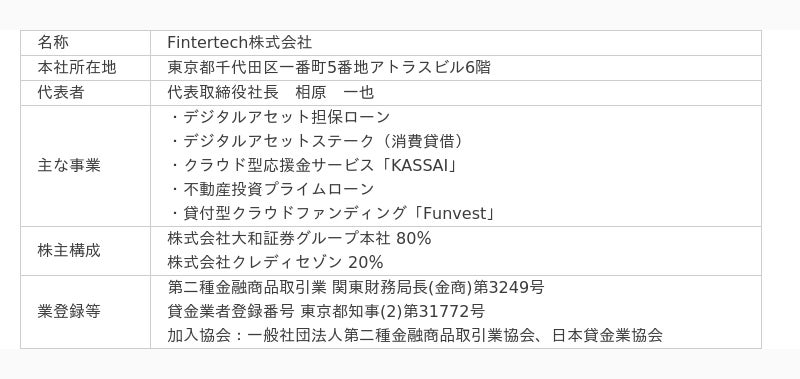Click the 貸金業者登録番号 東京都知事 line

pos(326,311)
